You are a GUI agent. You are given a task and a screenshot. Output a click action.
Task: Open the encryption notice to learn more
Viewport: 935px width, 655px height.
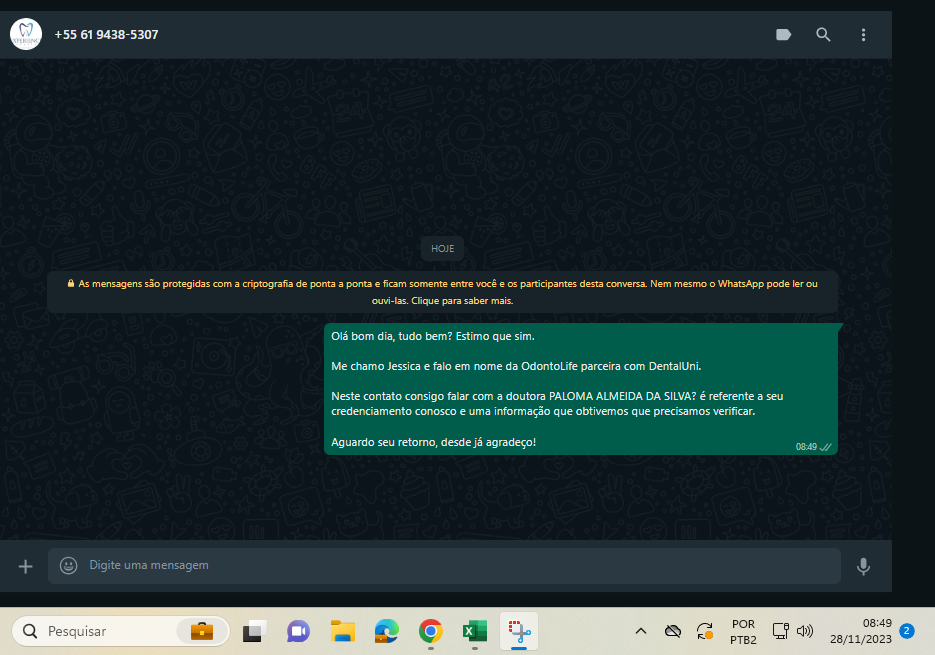[x=442, y=292]
